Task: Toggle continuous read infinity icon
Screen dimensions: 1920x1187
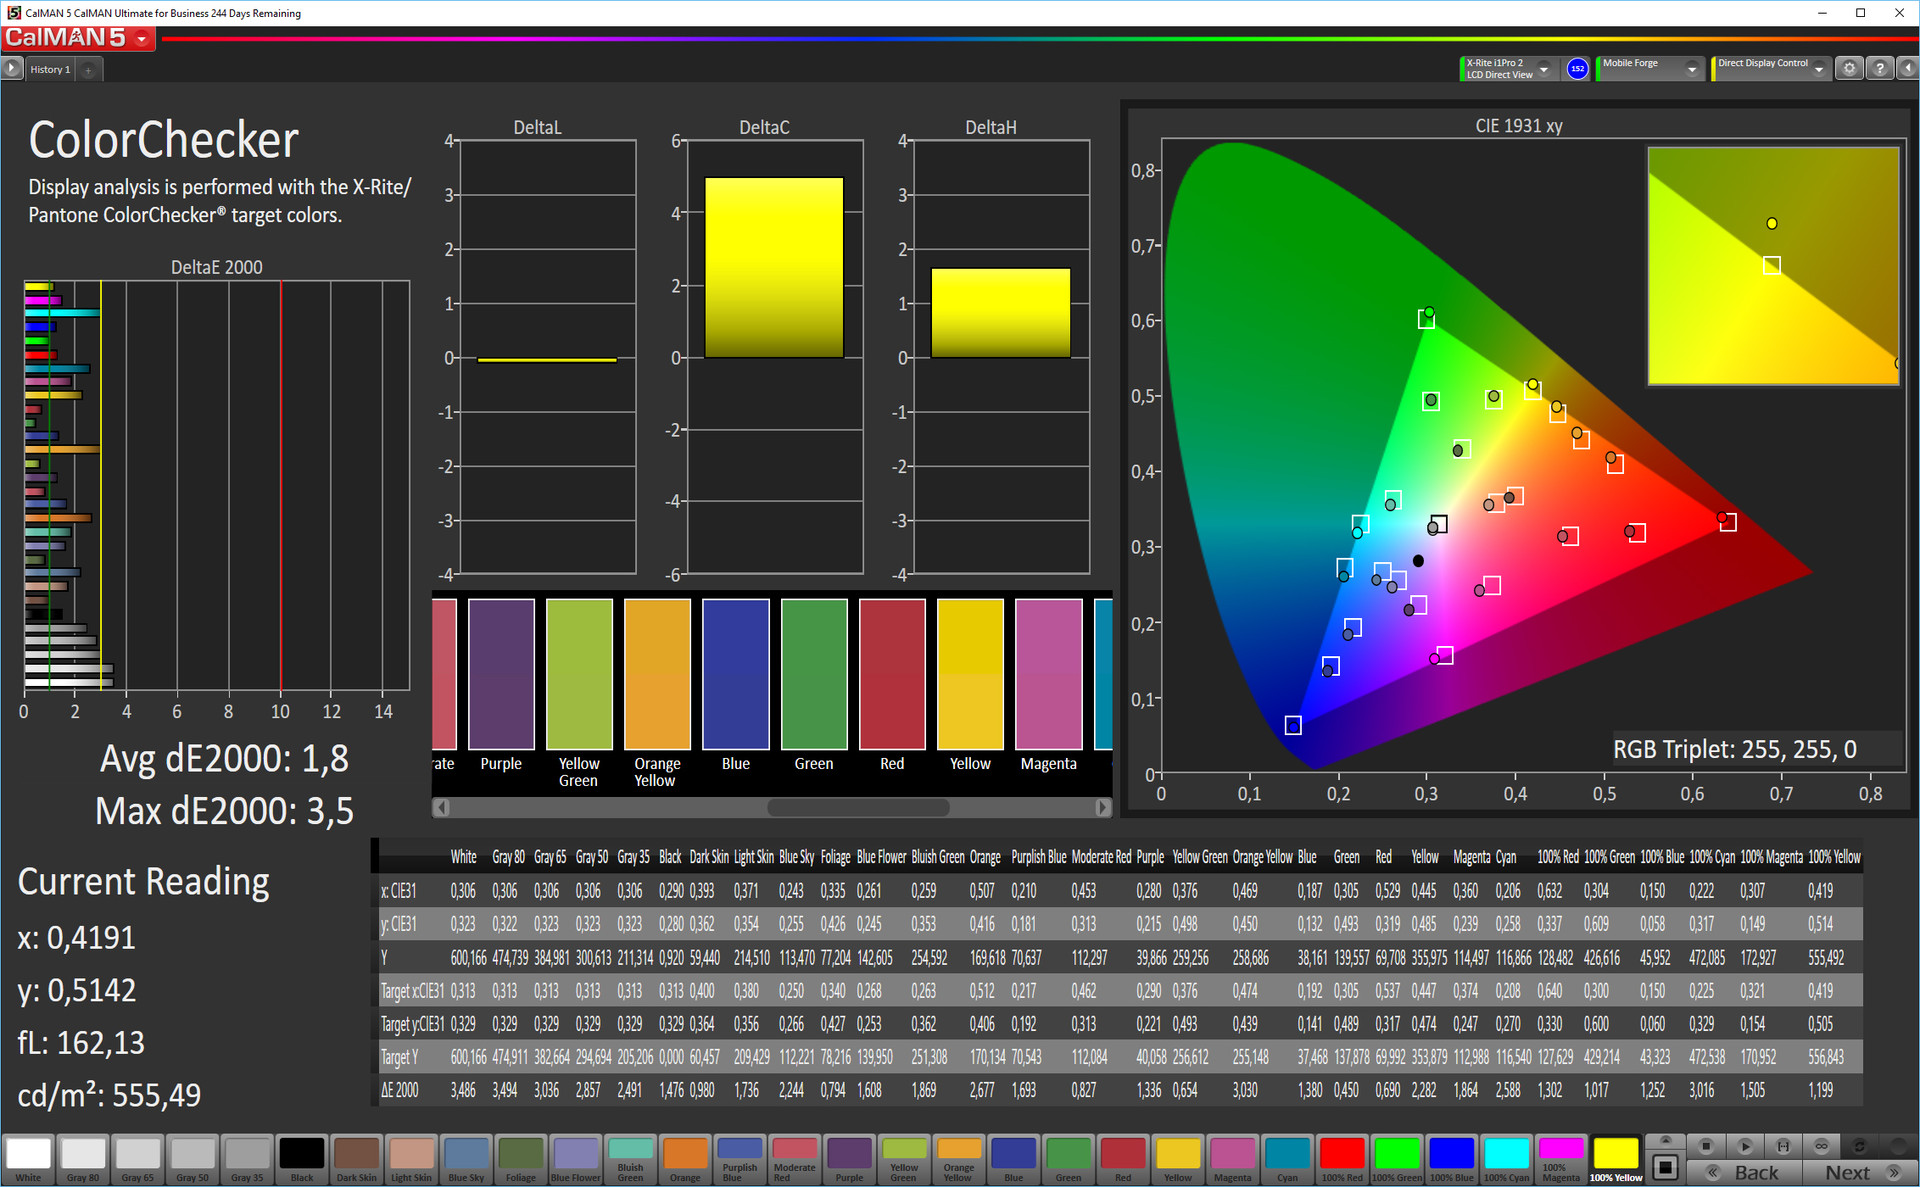Action: pos(1821,1146)
